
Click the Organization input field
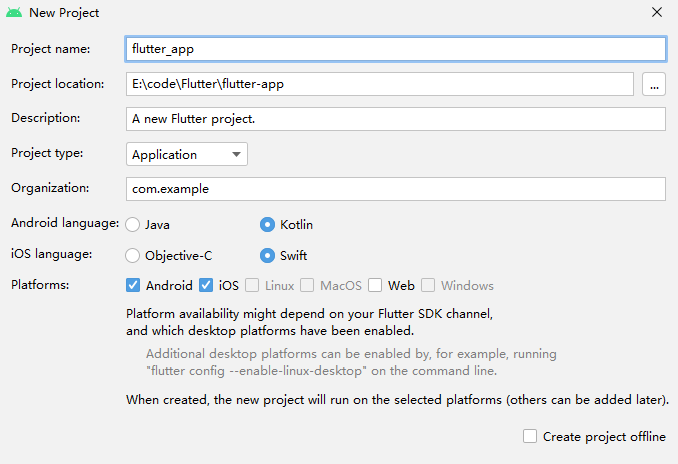coord(396,189)
